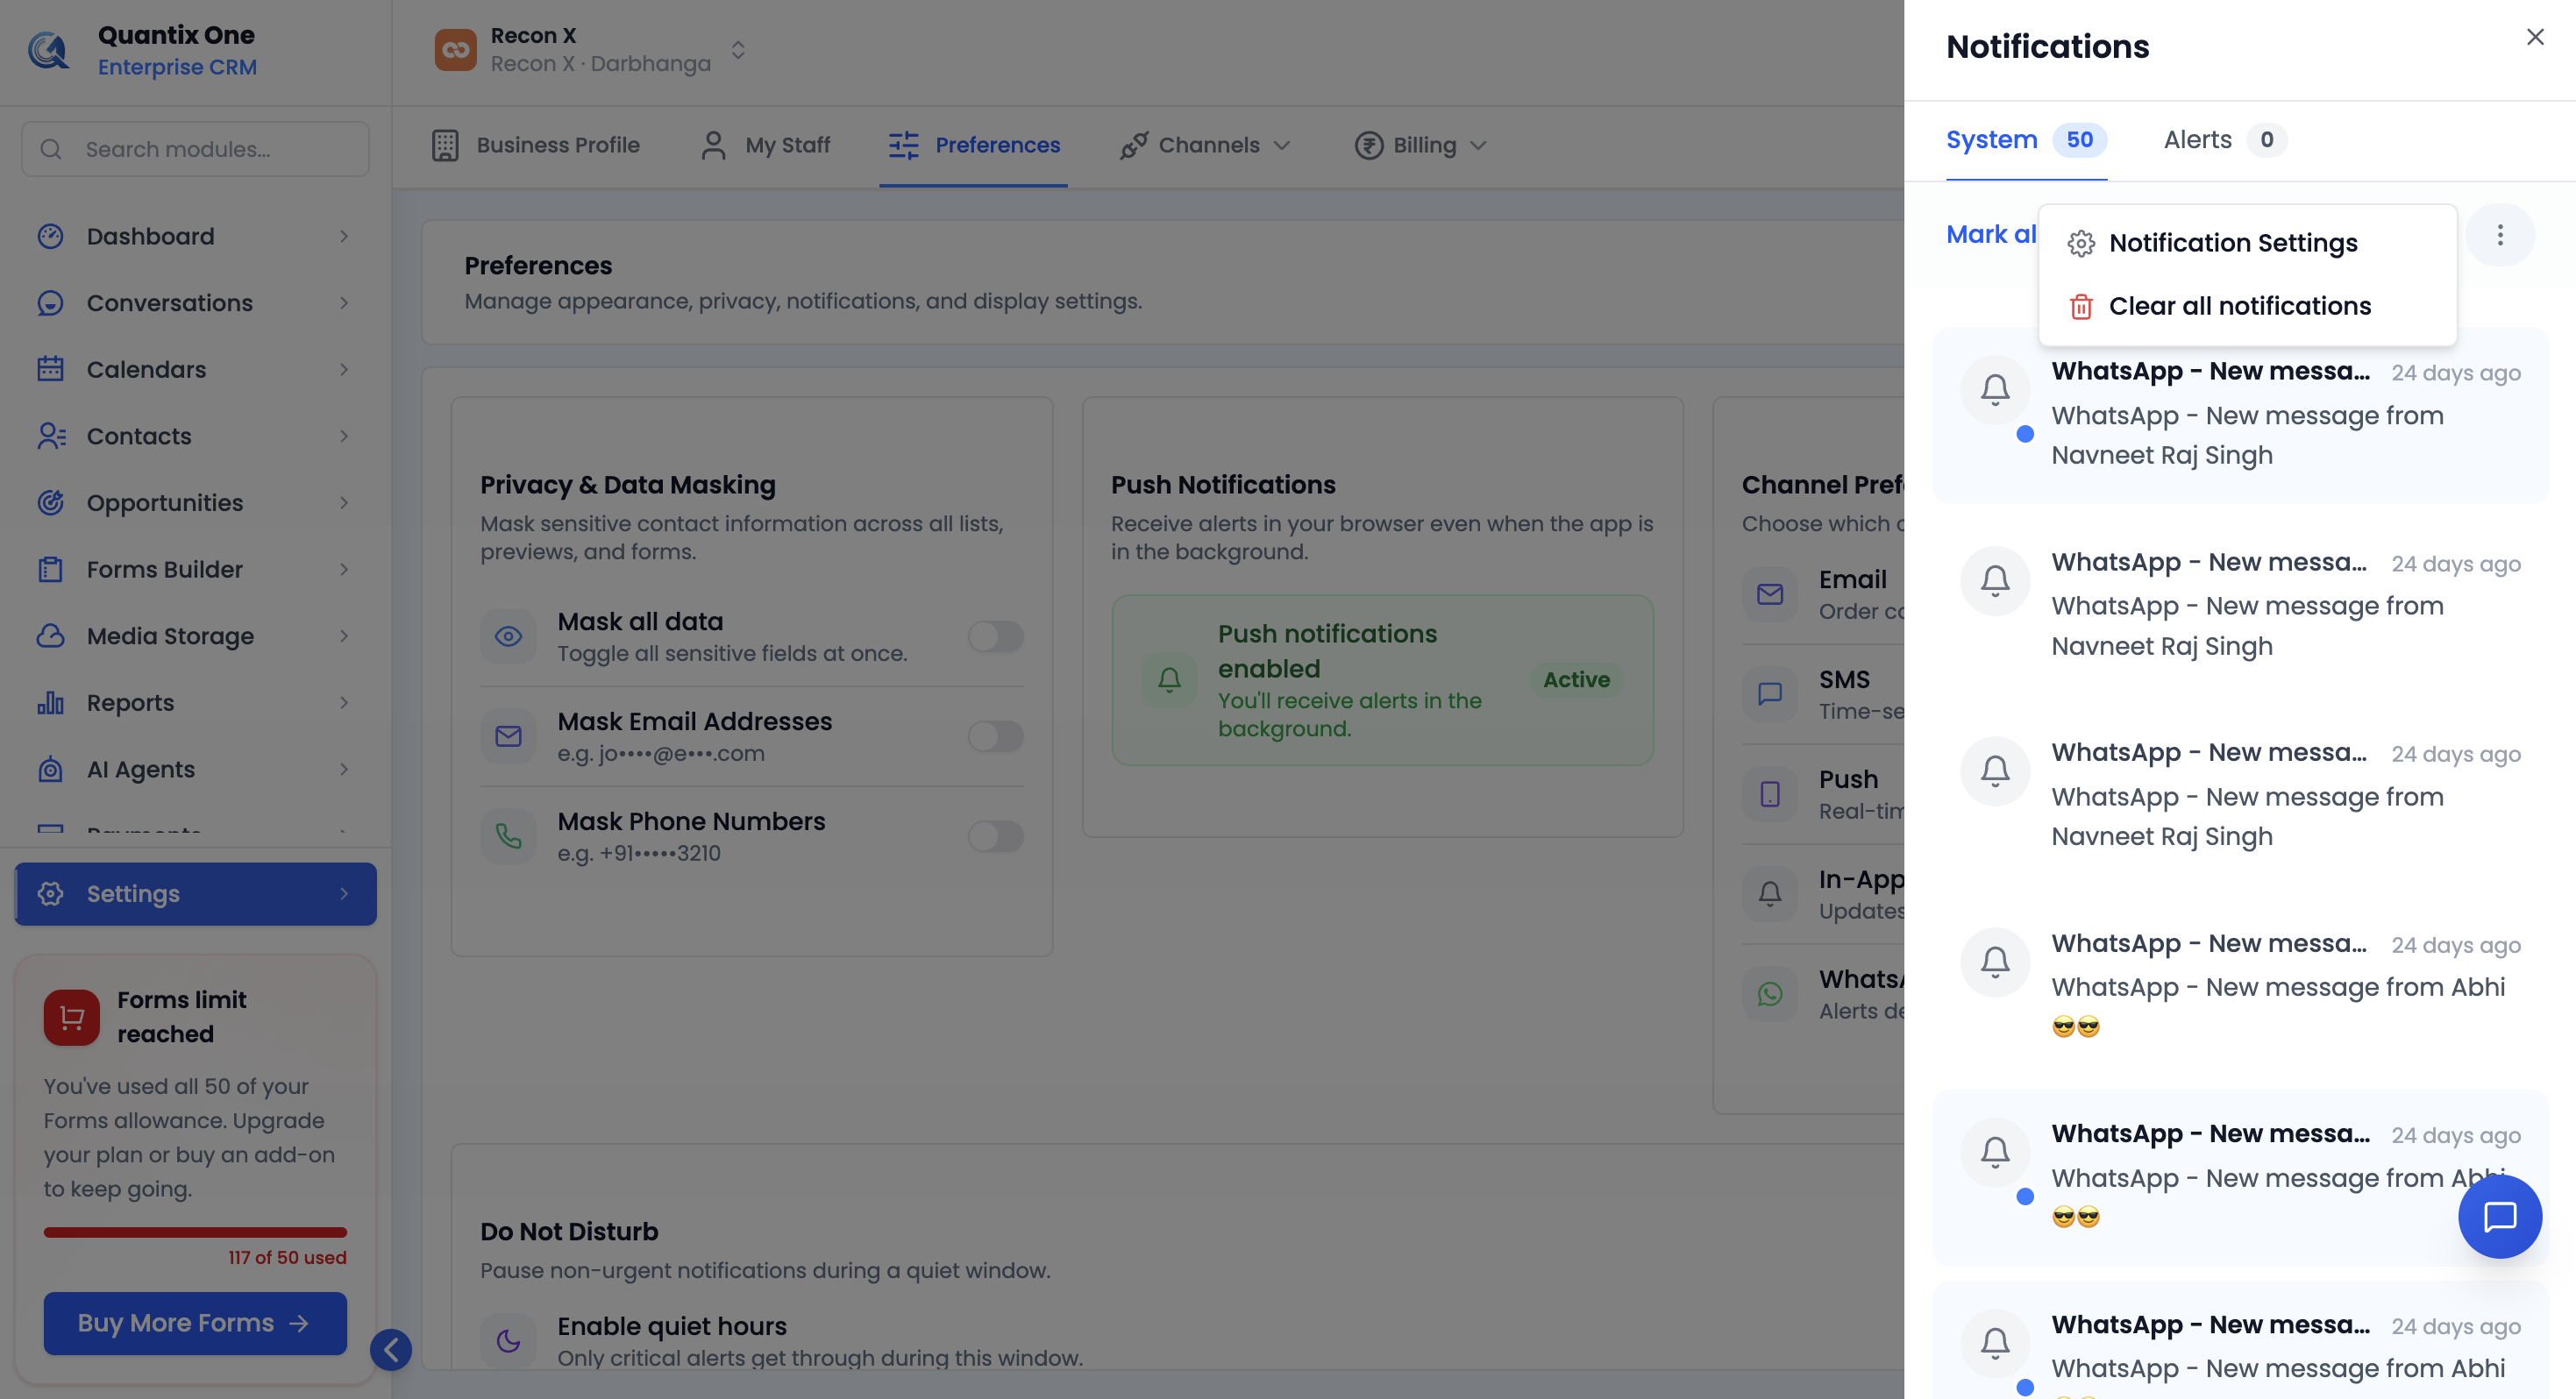Choose Clear all notifications from the menu
Image resolution: width=2576 pixels, height=1399 pixels.
point(2247,306)
